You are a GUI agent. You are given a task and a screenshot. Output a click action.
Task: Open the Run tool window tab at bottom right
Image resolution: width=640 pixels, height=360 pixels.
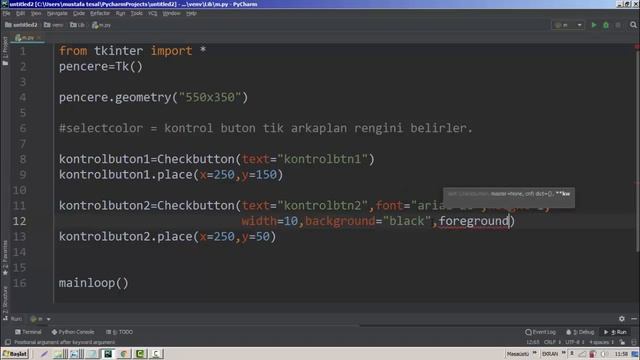pos(616,332)
